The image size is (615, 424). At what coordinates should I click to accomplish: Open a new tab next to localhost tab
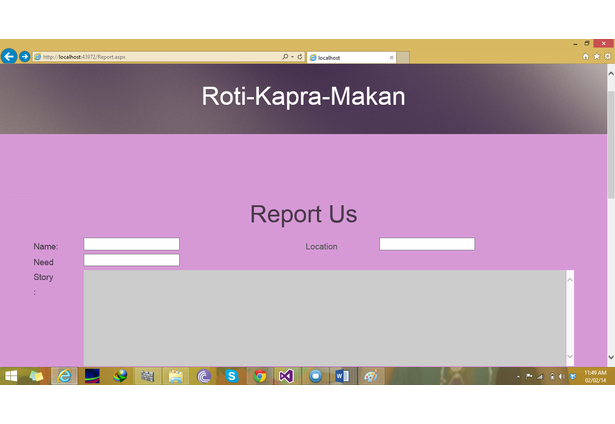click(x=403, y=58)
